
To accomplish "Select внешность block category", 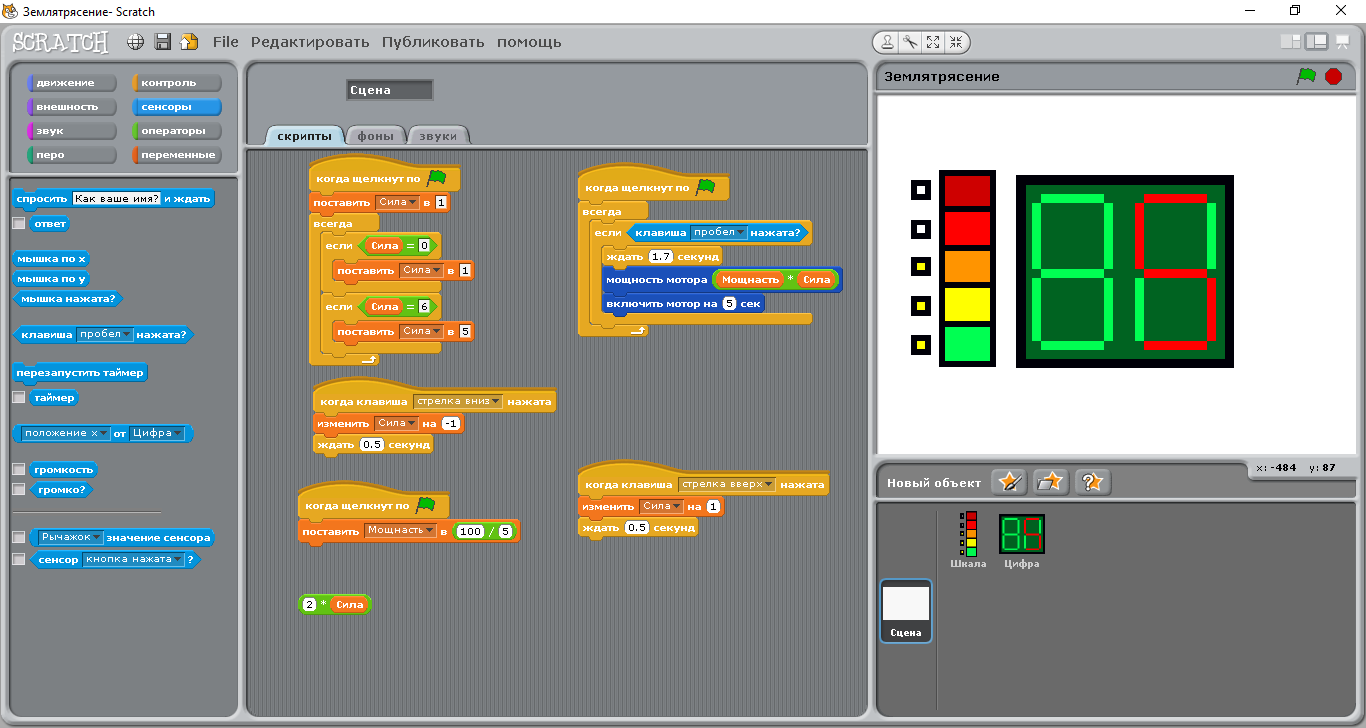I will (72, 107).
